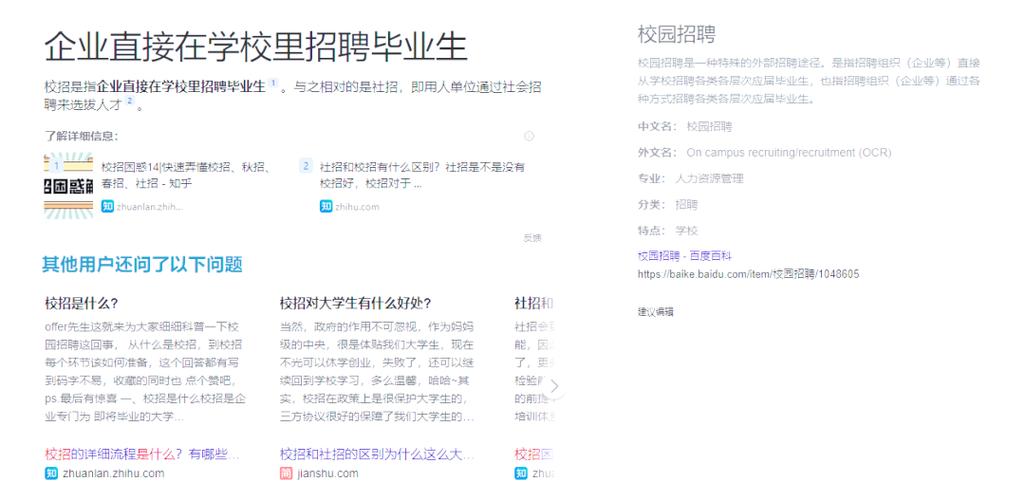Click the Jianshu favicon beside jianshu.com
The width and height of the screenshot is (1025, 482).
286,473
